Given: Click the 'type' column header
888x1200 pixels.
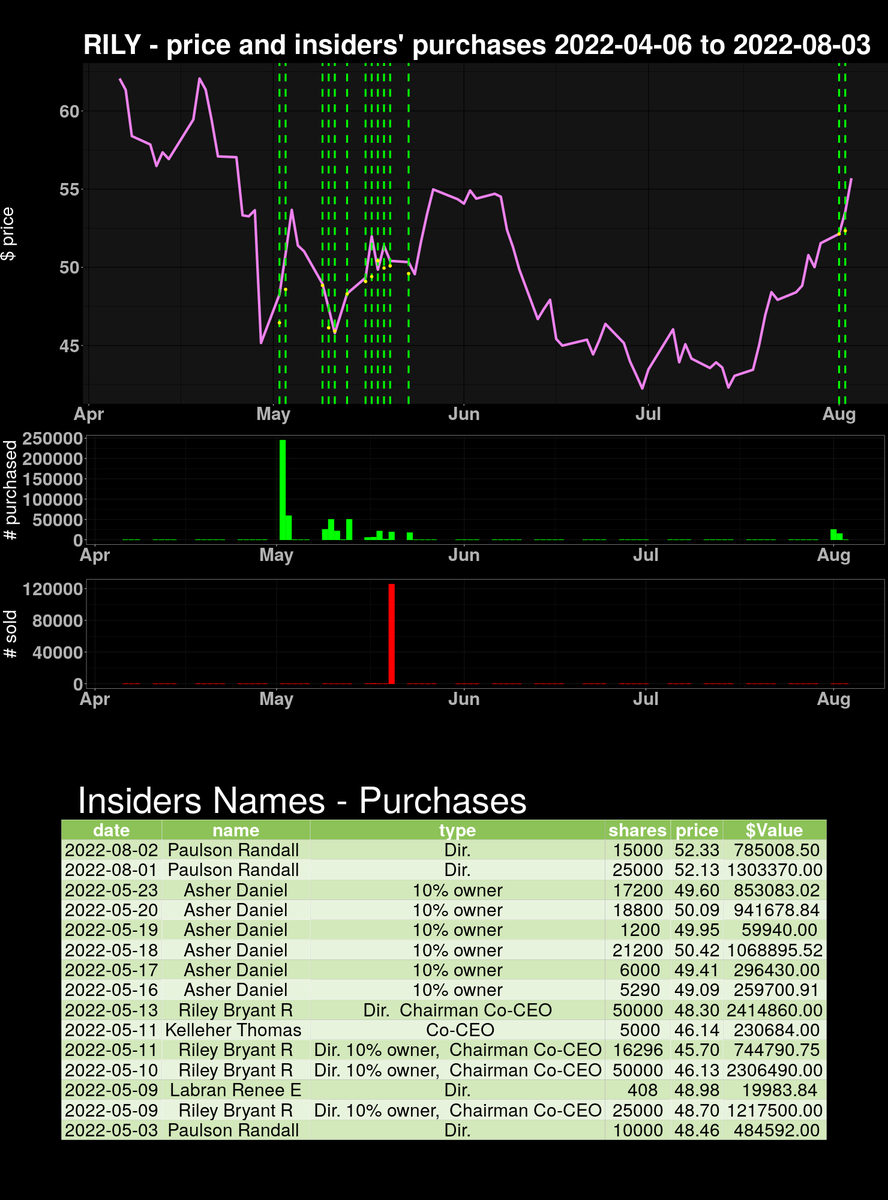Looking at the screenshot, I should [457, 830].
